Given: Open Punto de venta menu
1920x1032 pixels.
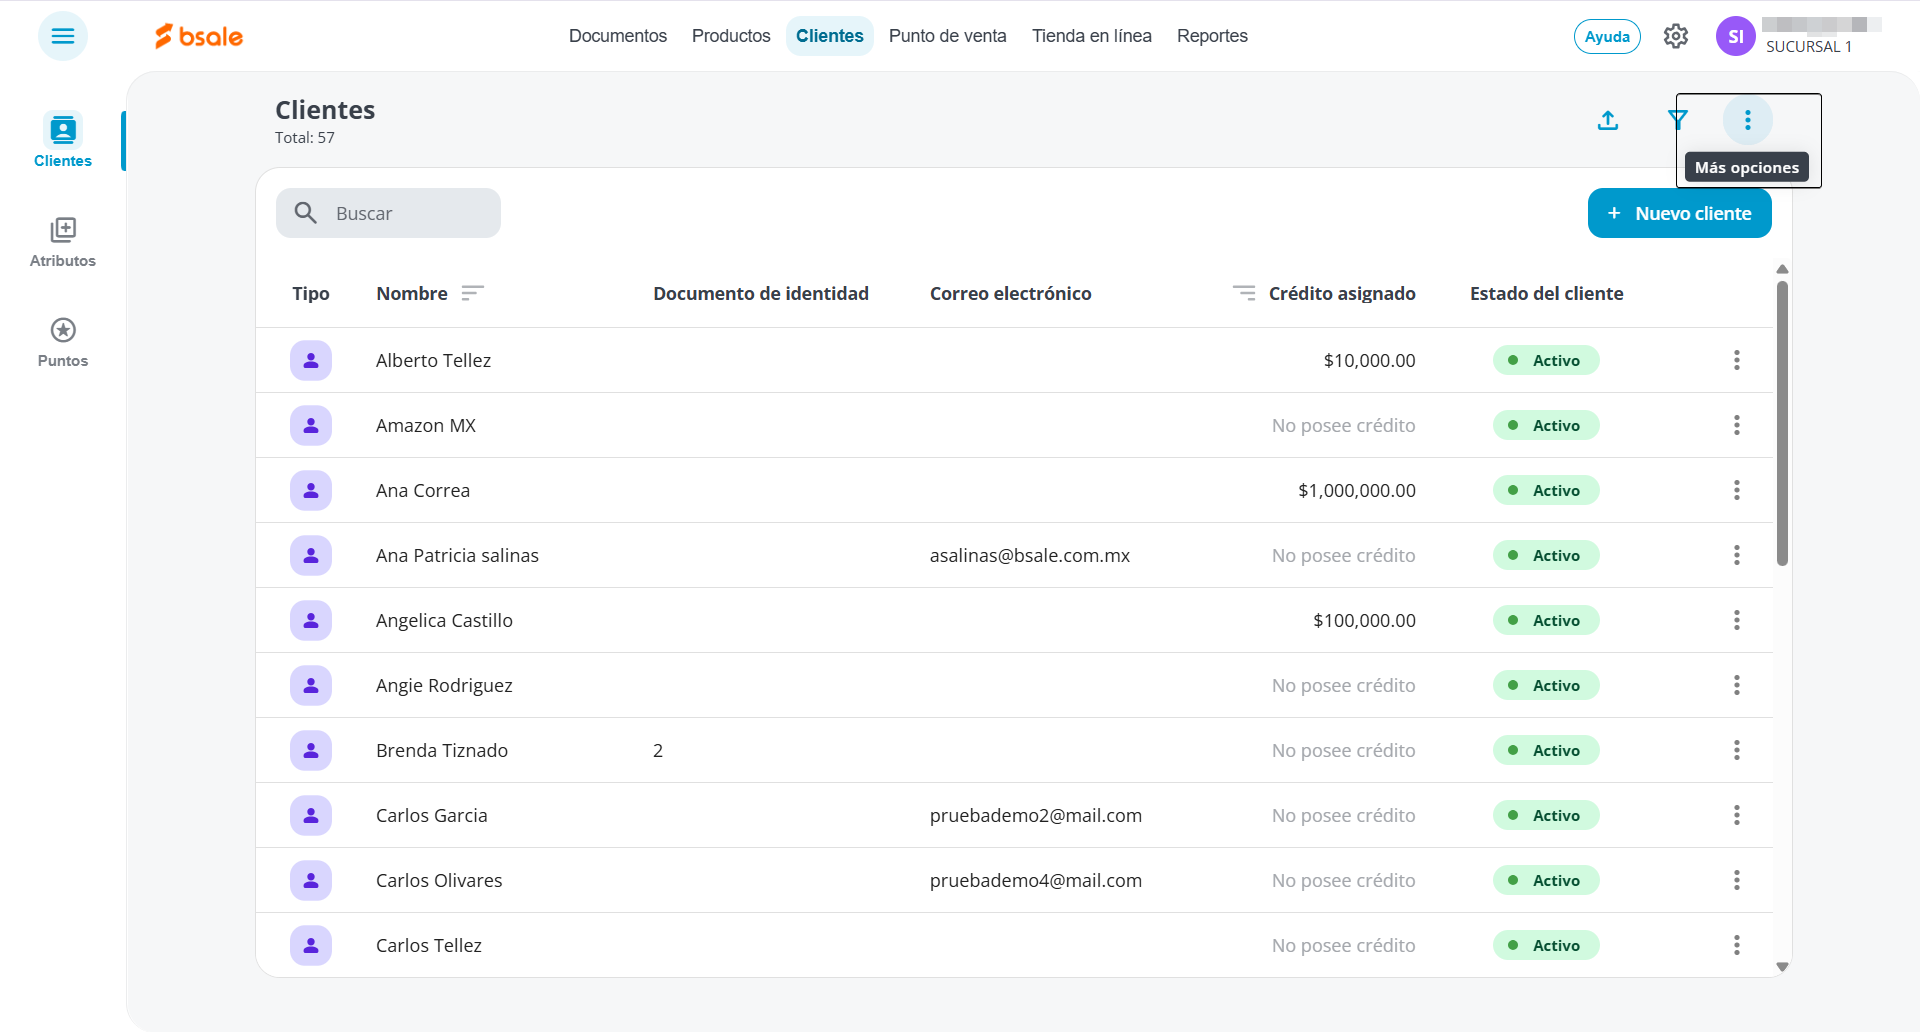Looking at the screenshot, I should tap(948, 36).
